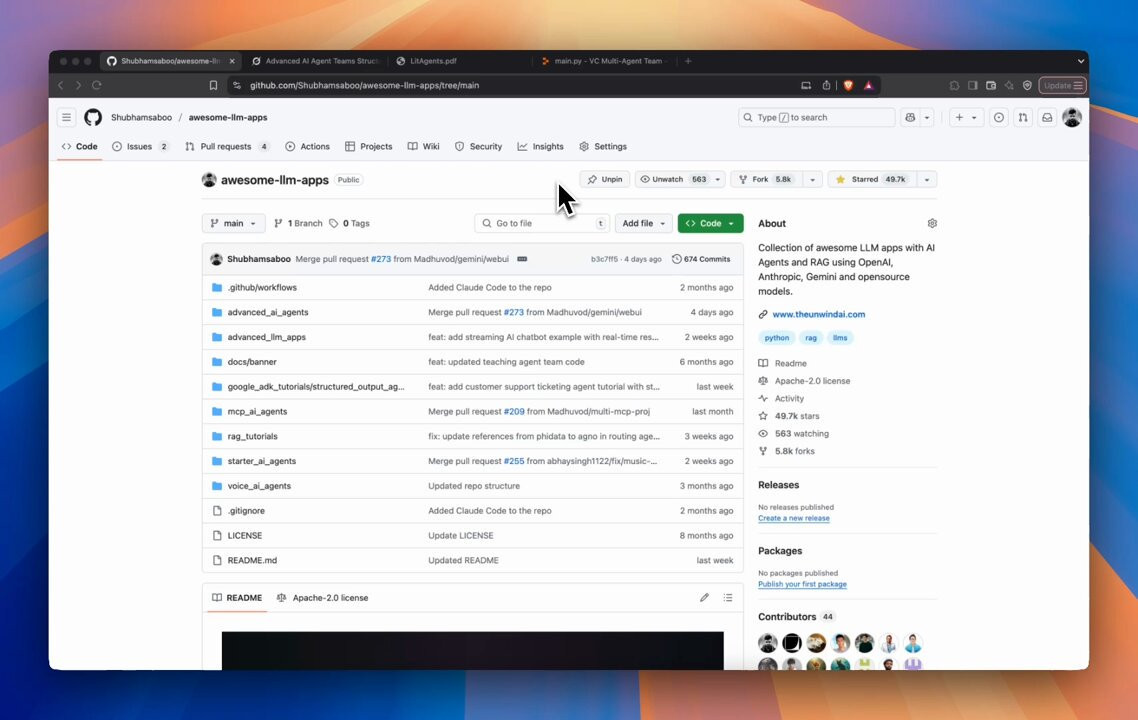Open the main branch dropdown
1138x720 pixels.
tap(233, 223)
